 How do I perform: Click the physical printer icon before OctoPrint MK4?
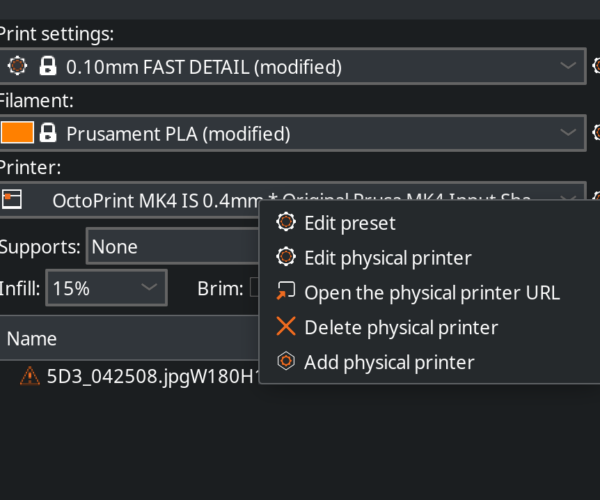[11, 199]
